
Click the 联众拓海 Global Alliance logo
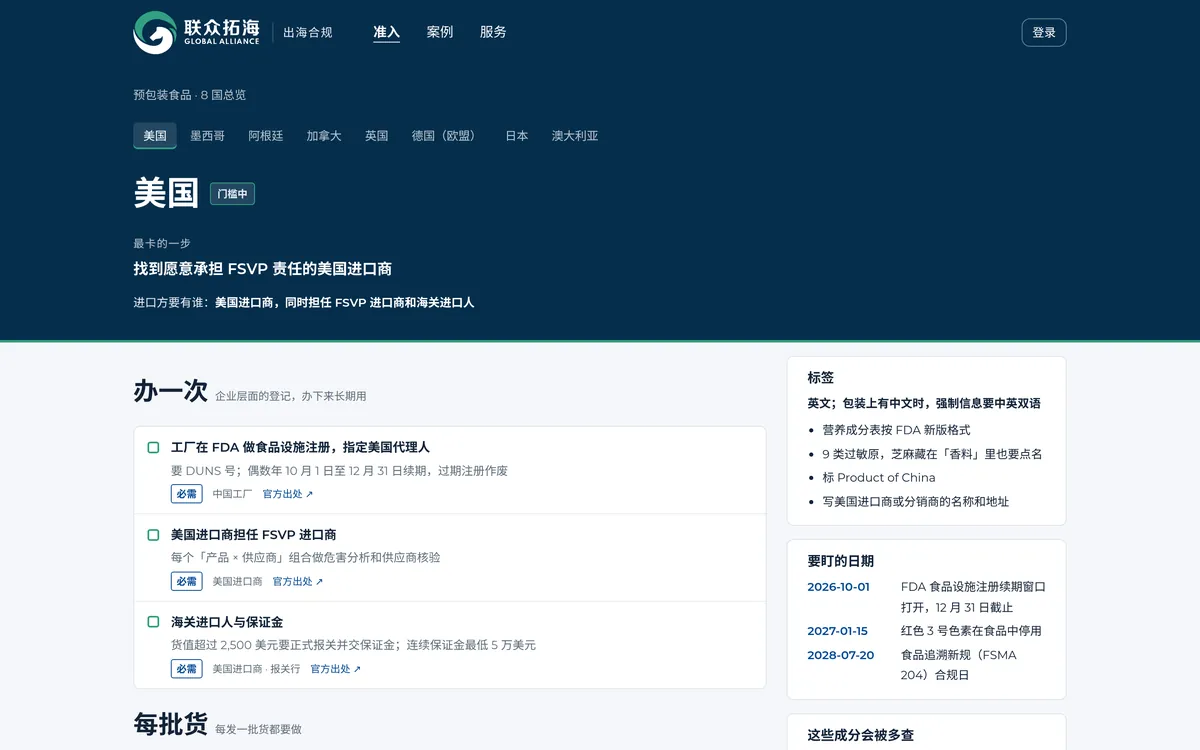[197, 32]
